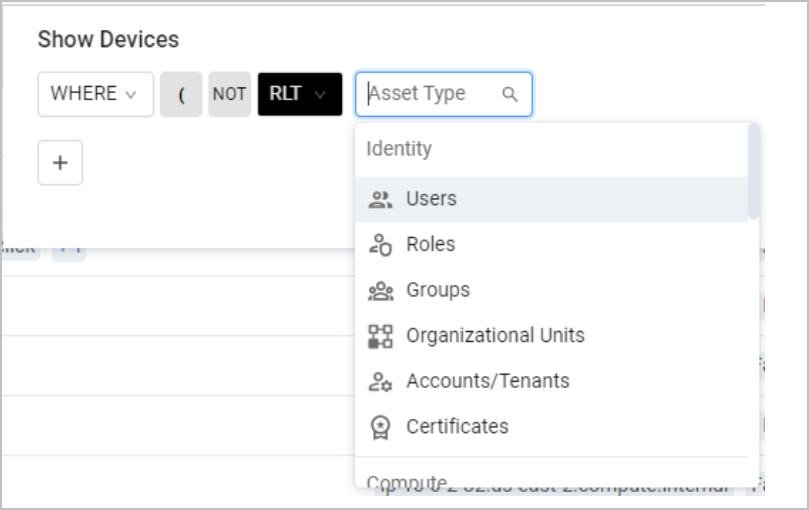
Task: Choose the Groups option
Action: pyautogui.click(x=438, y=290)
